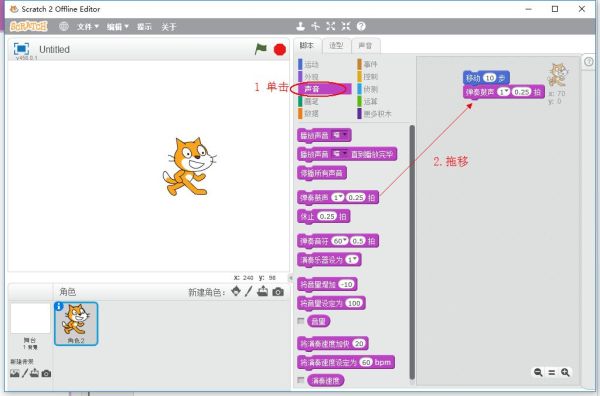Click the block palette vertical scrollbar
This screenshot has width=600, height=396.
click(x=412, y=252)
